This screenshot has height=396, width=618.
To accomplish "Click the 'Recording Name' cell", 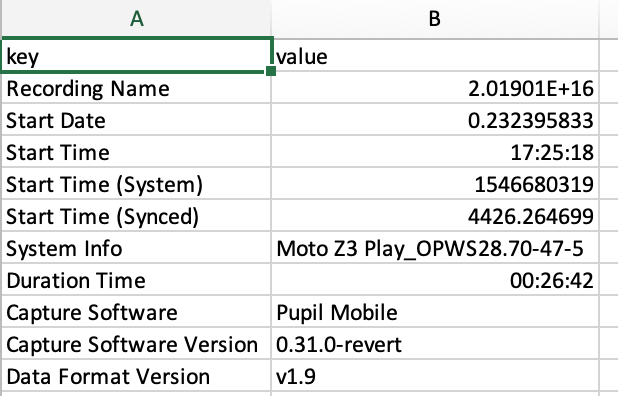I will click(136, 88).
